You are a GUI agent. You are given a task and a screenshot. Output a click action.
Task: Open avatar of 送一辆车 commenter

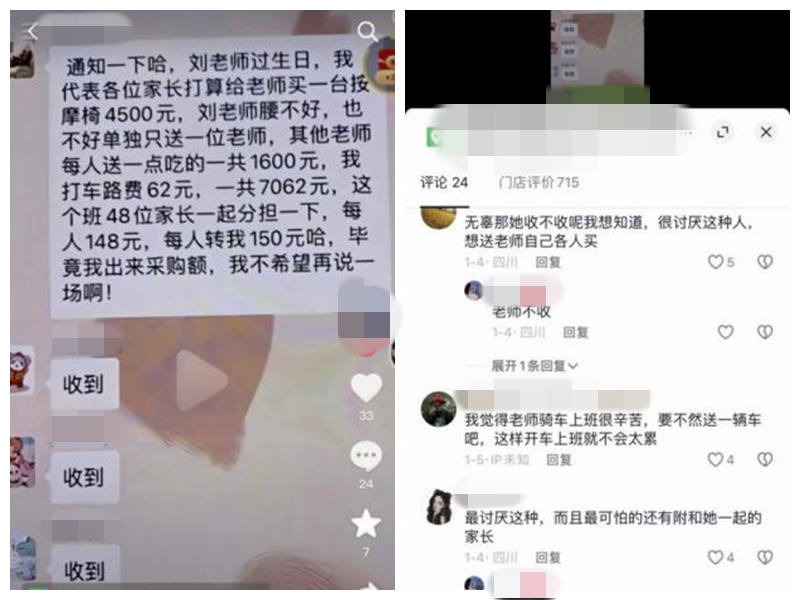click(438, 409)
